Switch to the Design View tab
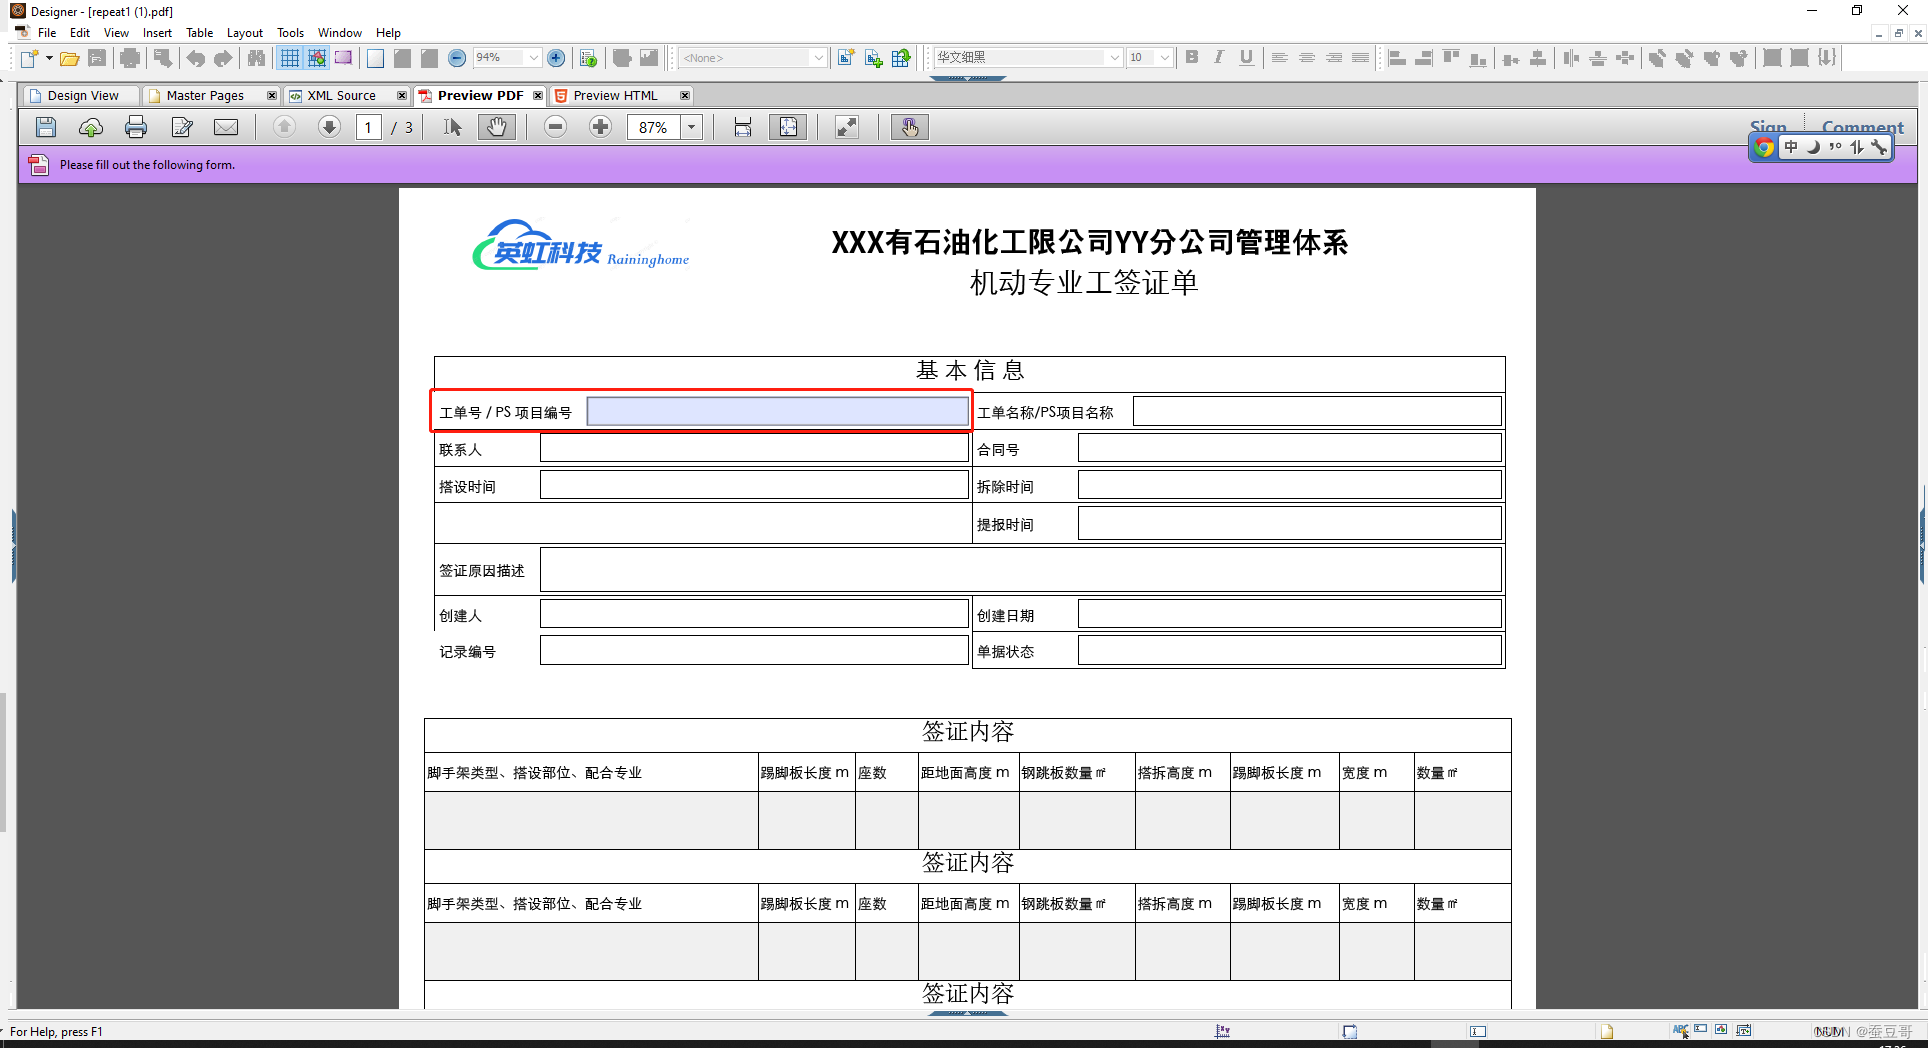The image size is (1928, 1048). click(82, 96)
